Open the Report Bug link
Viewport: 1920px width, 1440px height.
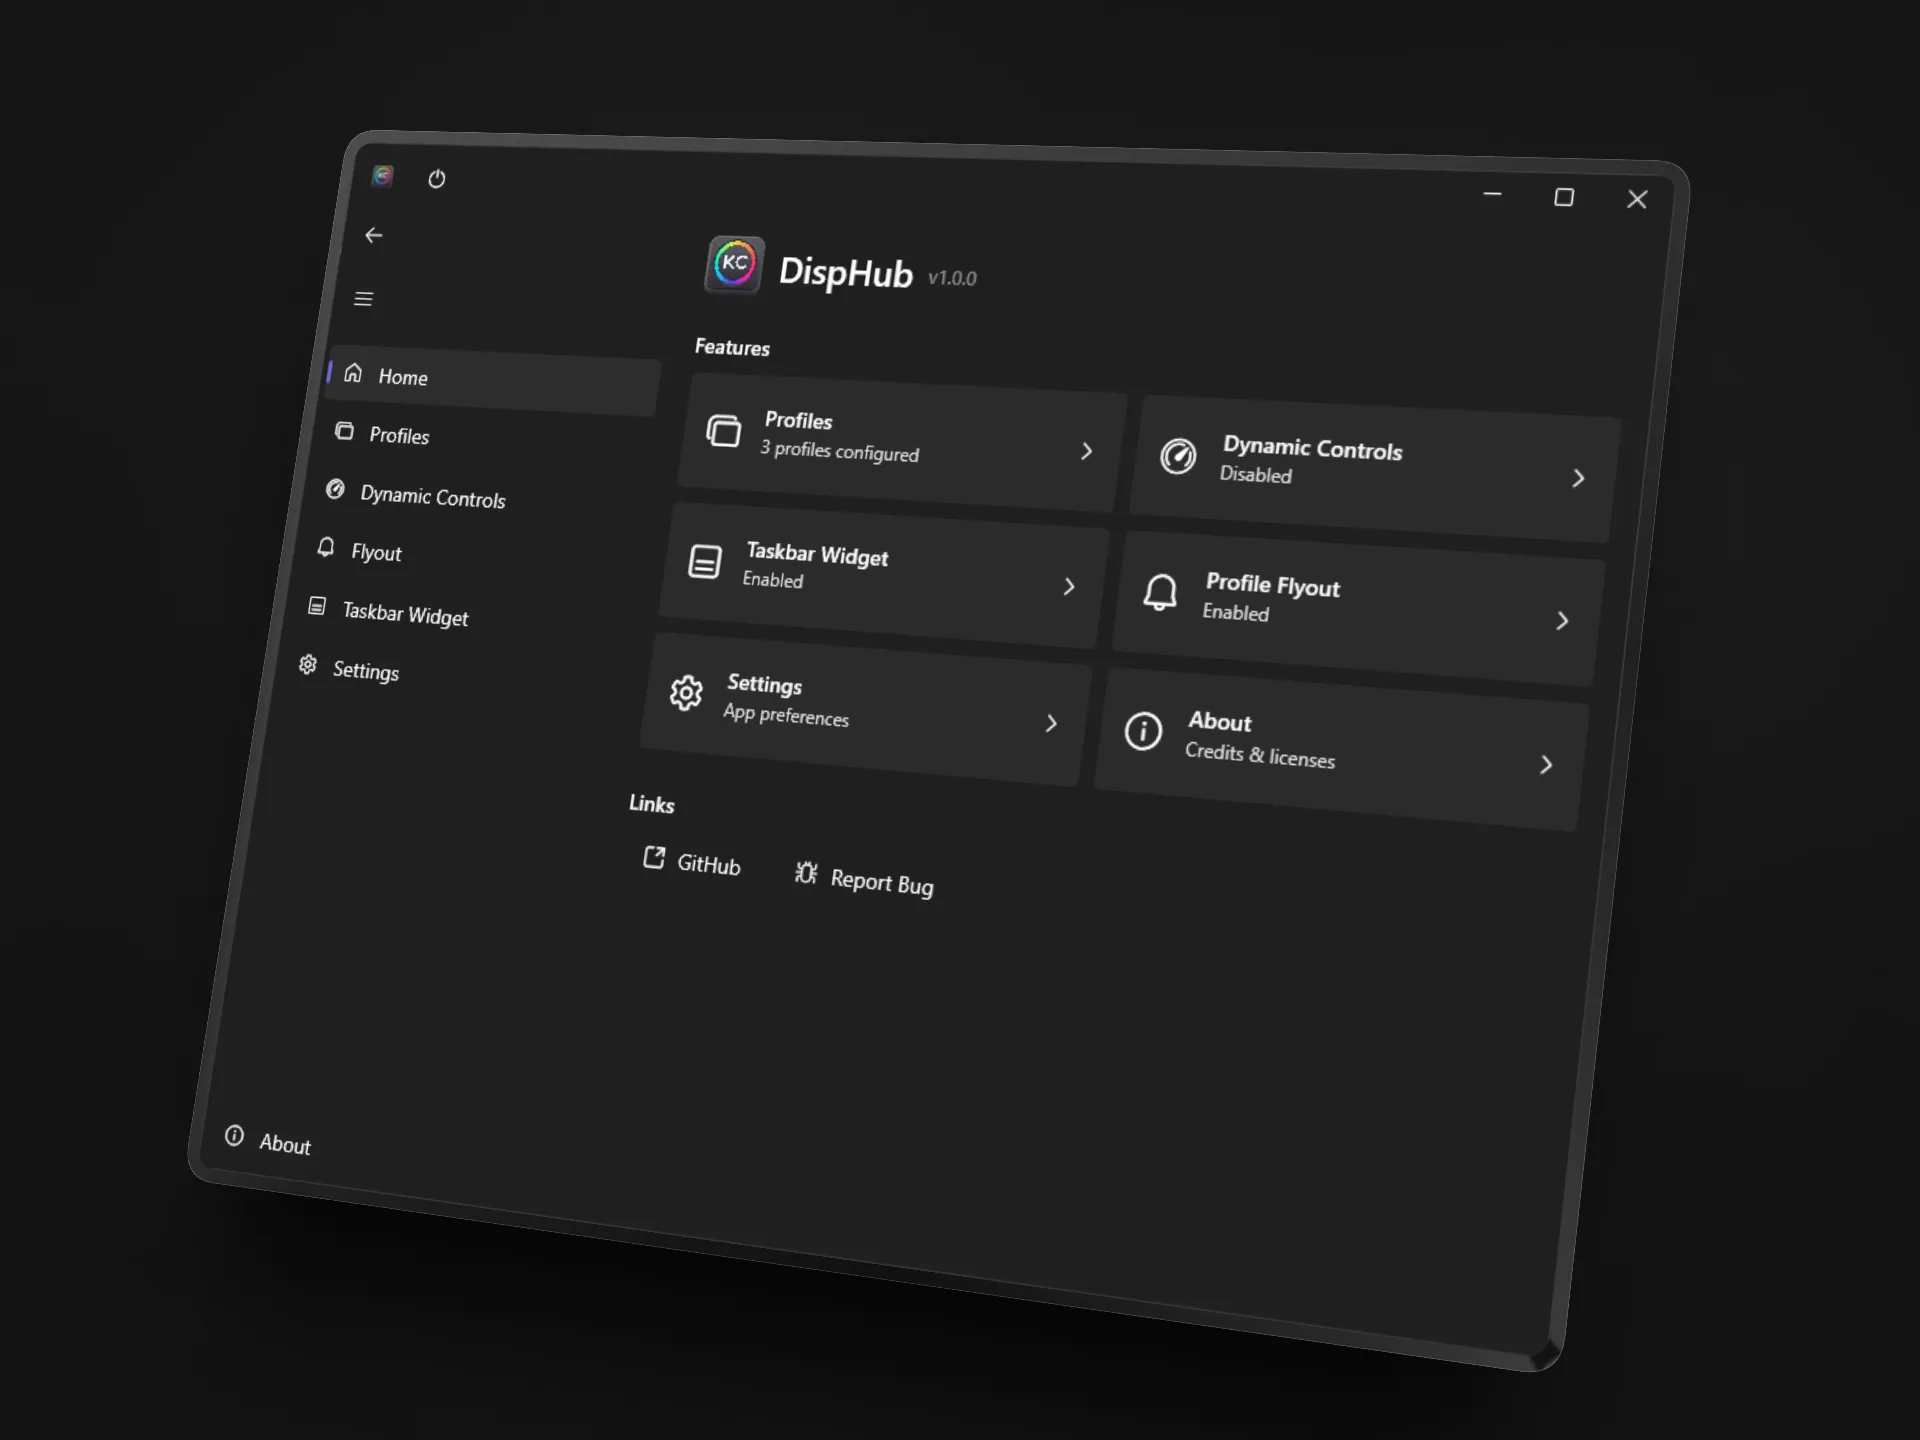coord(865,879)
